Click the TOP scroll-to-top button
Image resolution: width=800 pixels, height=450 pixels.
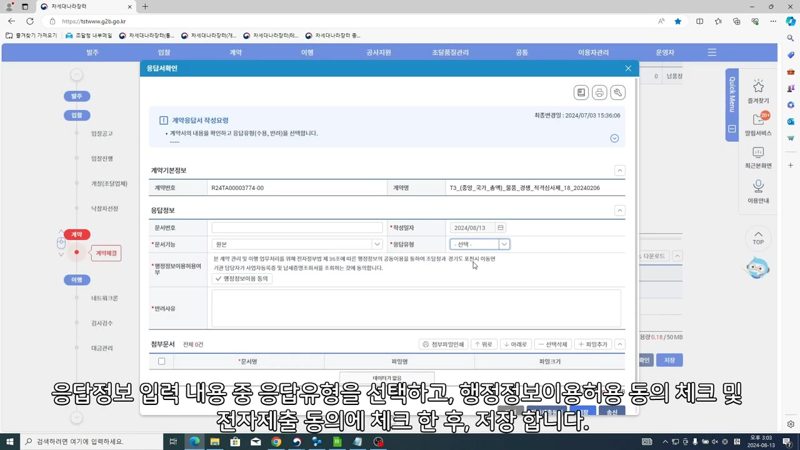[758, 238]
